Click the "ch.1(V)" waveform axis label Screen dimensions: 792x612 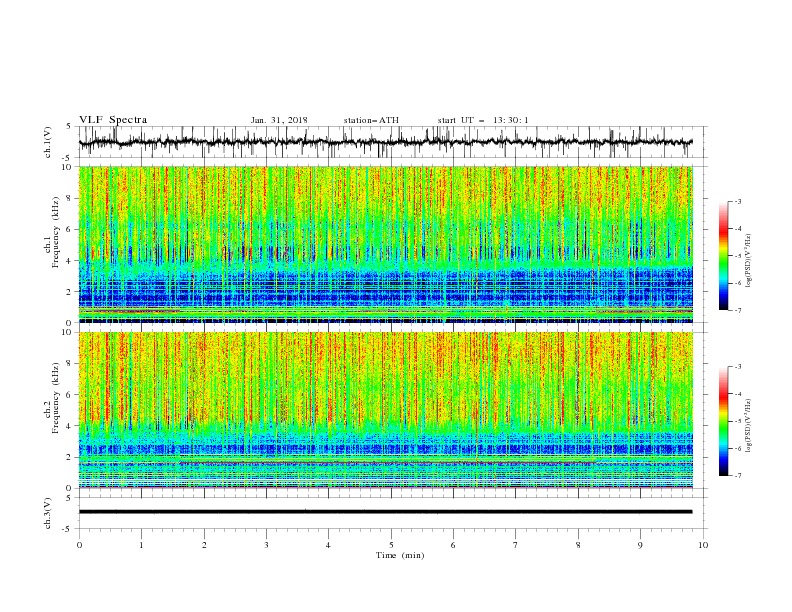pyautogui.click(x=48, y=142)
